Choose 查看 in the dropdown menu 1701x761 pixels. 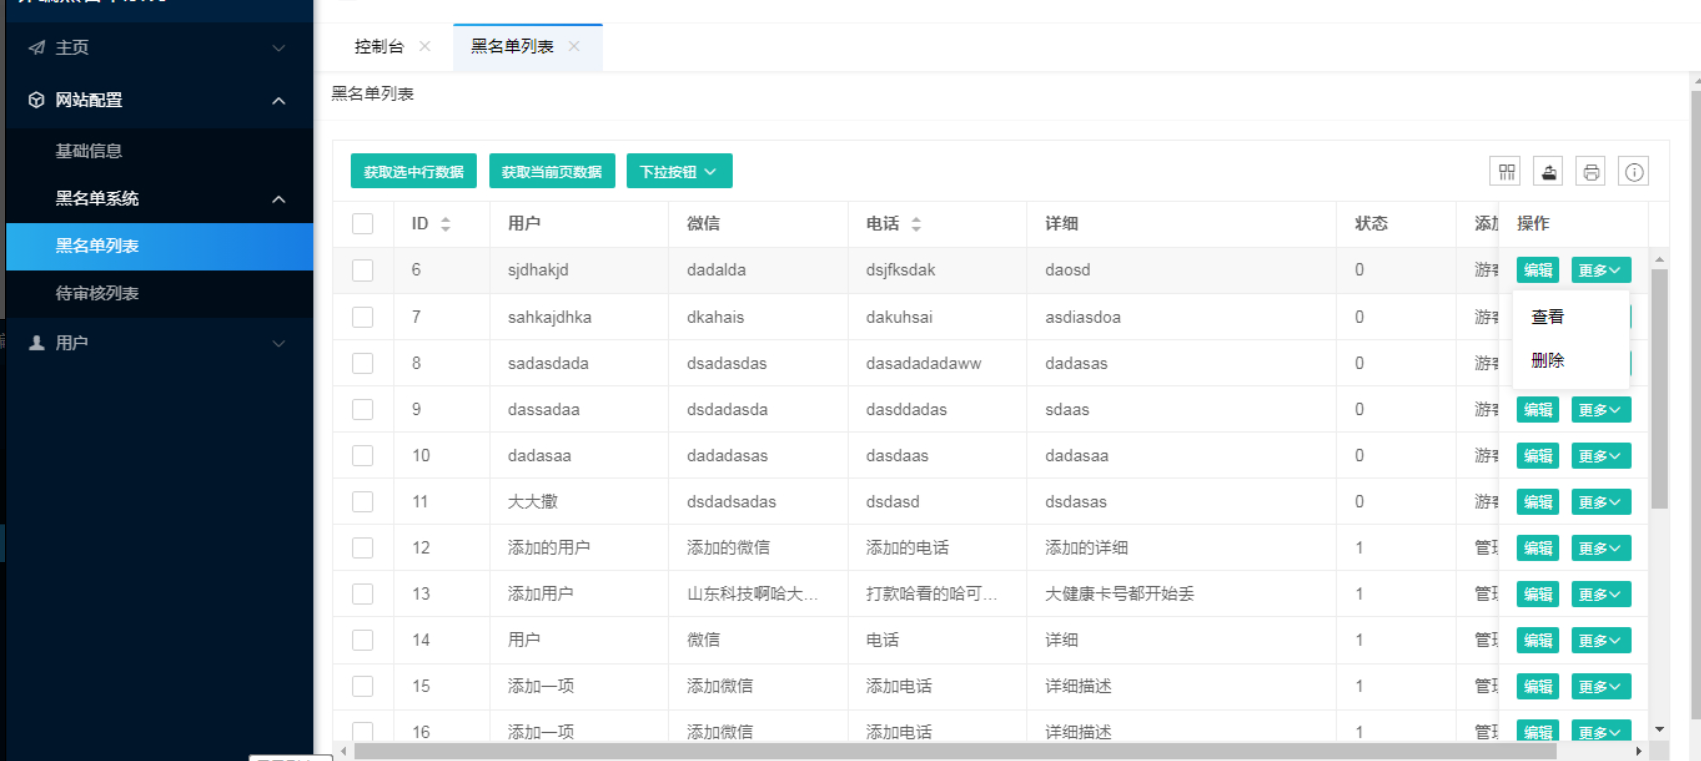[x=1548, y=317]
